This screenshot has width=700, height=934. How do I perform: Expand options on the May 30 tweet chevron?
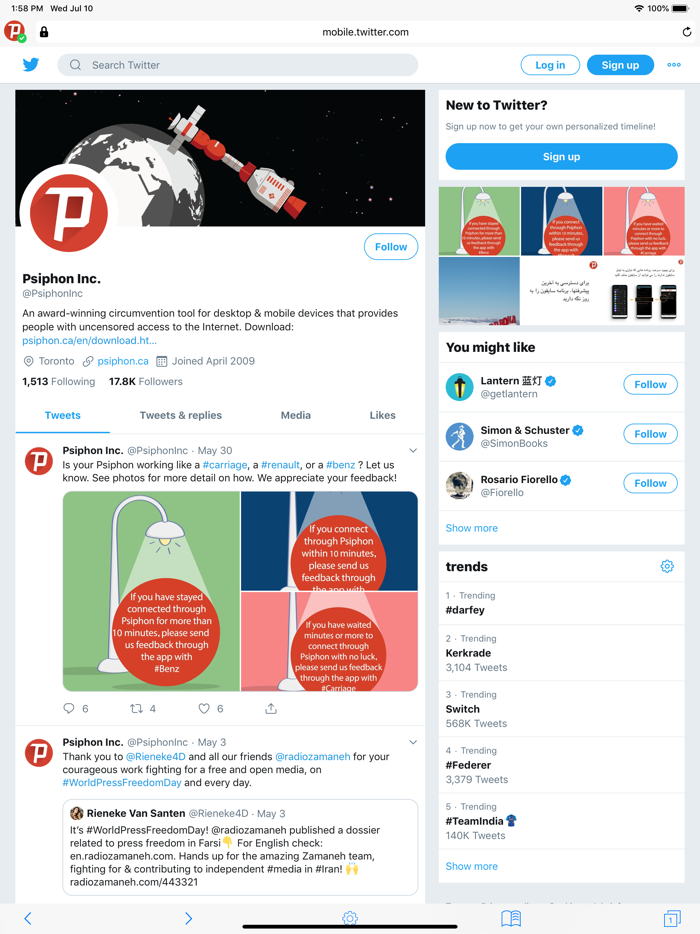pos(412,448)
